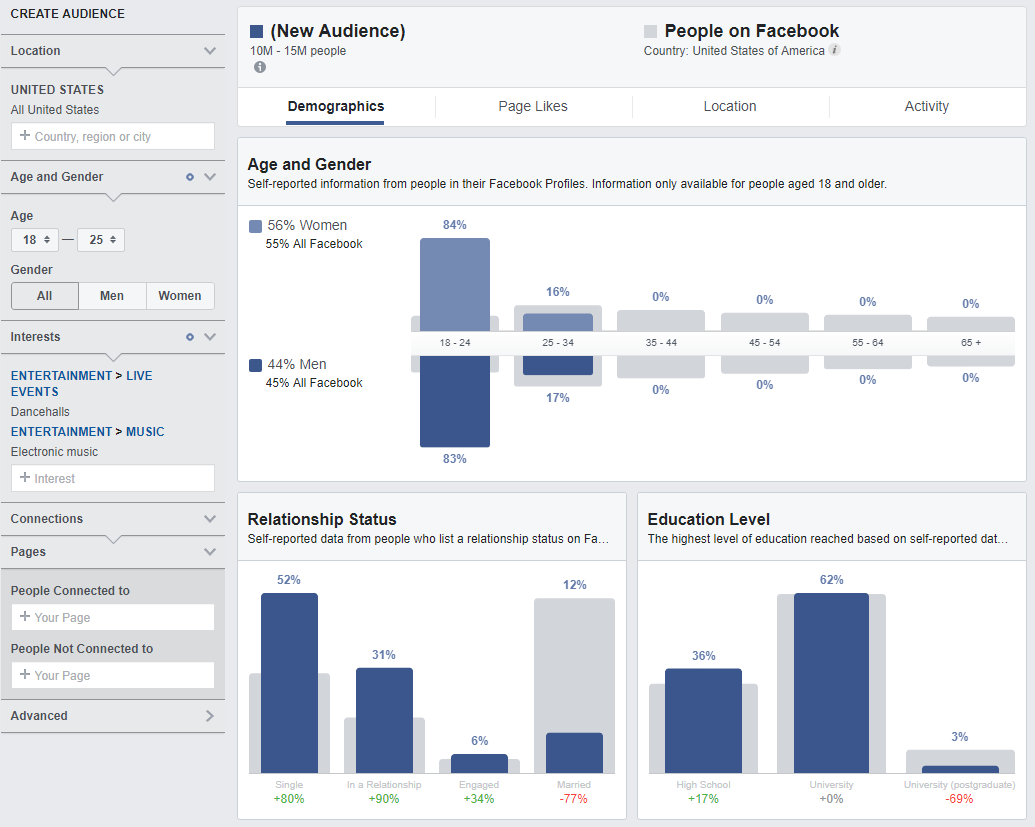The width and height of the screenshot is (1035, 827).
Task: Click the LIVE EVENTS category link
Action: pos(81,383)
